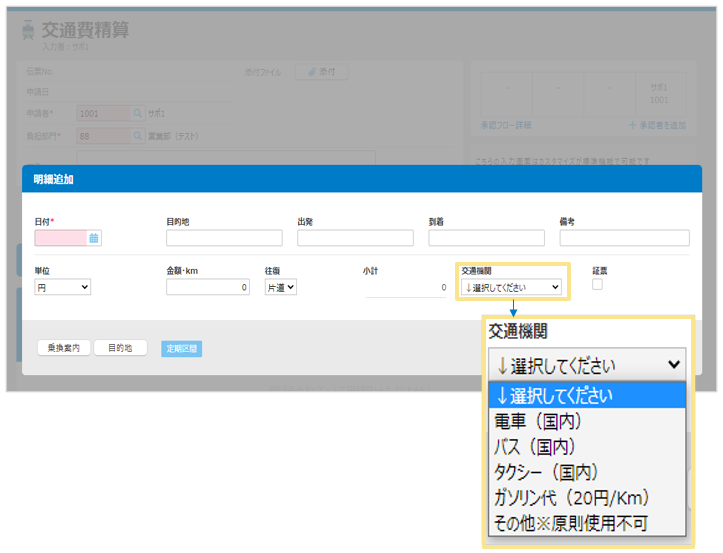Click the train icon beside 交通費精算 title
The width and height of the screenshot is (723, 553).
[27, 32]
